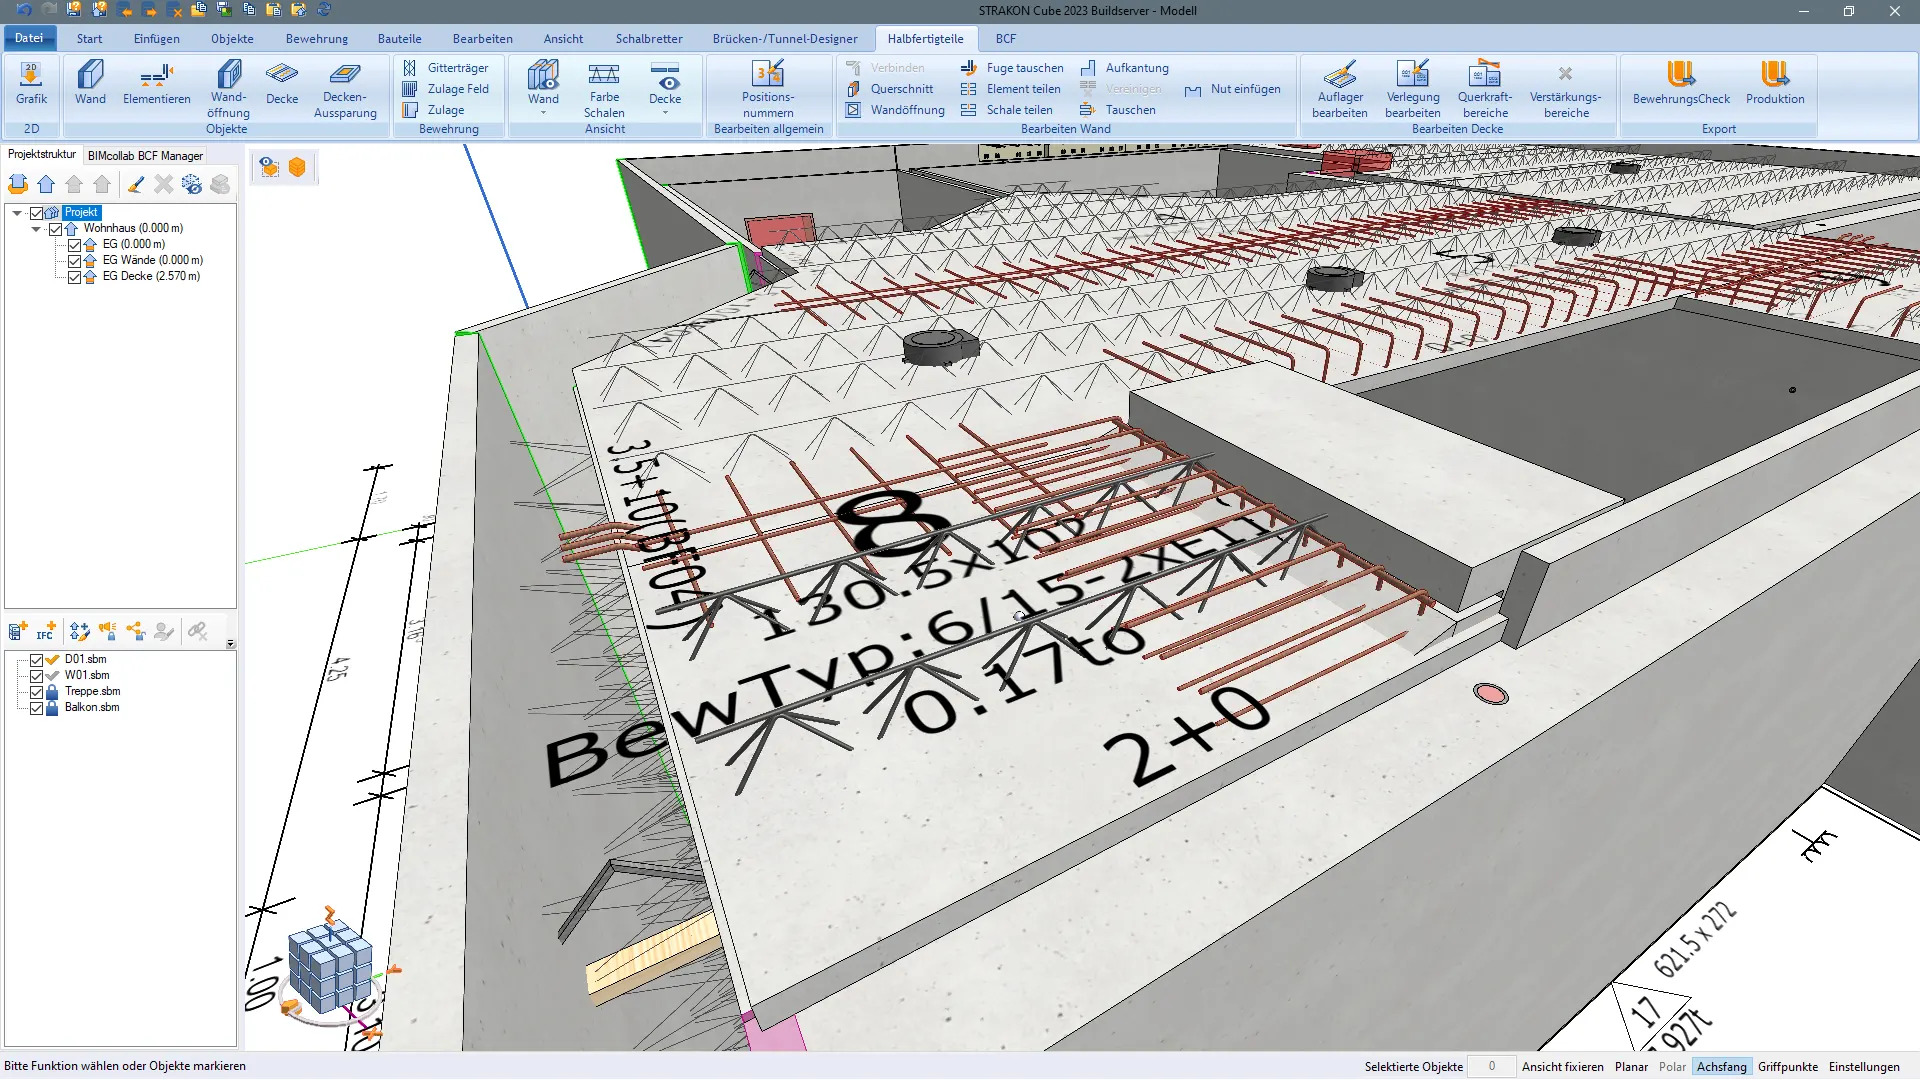Viewport: 1920px width, 1080px height.
Task: Collapse the Wohnhaus tree node
Action: pyautogui.click(x=37, y=229)
